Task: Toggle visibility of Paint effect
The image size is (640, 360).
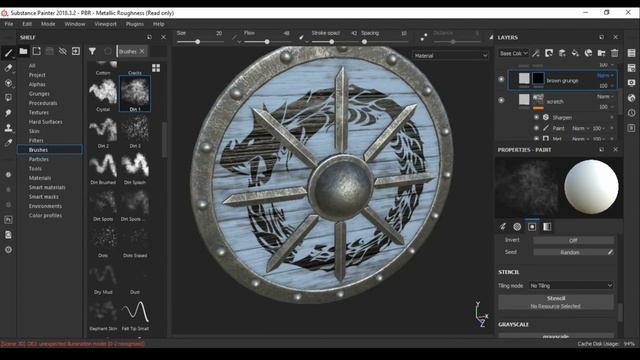Action: [x=536, y=128]
